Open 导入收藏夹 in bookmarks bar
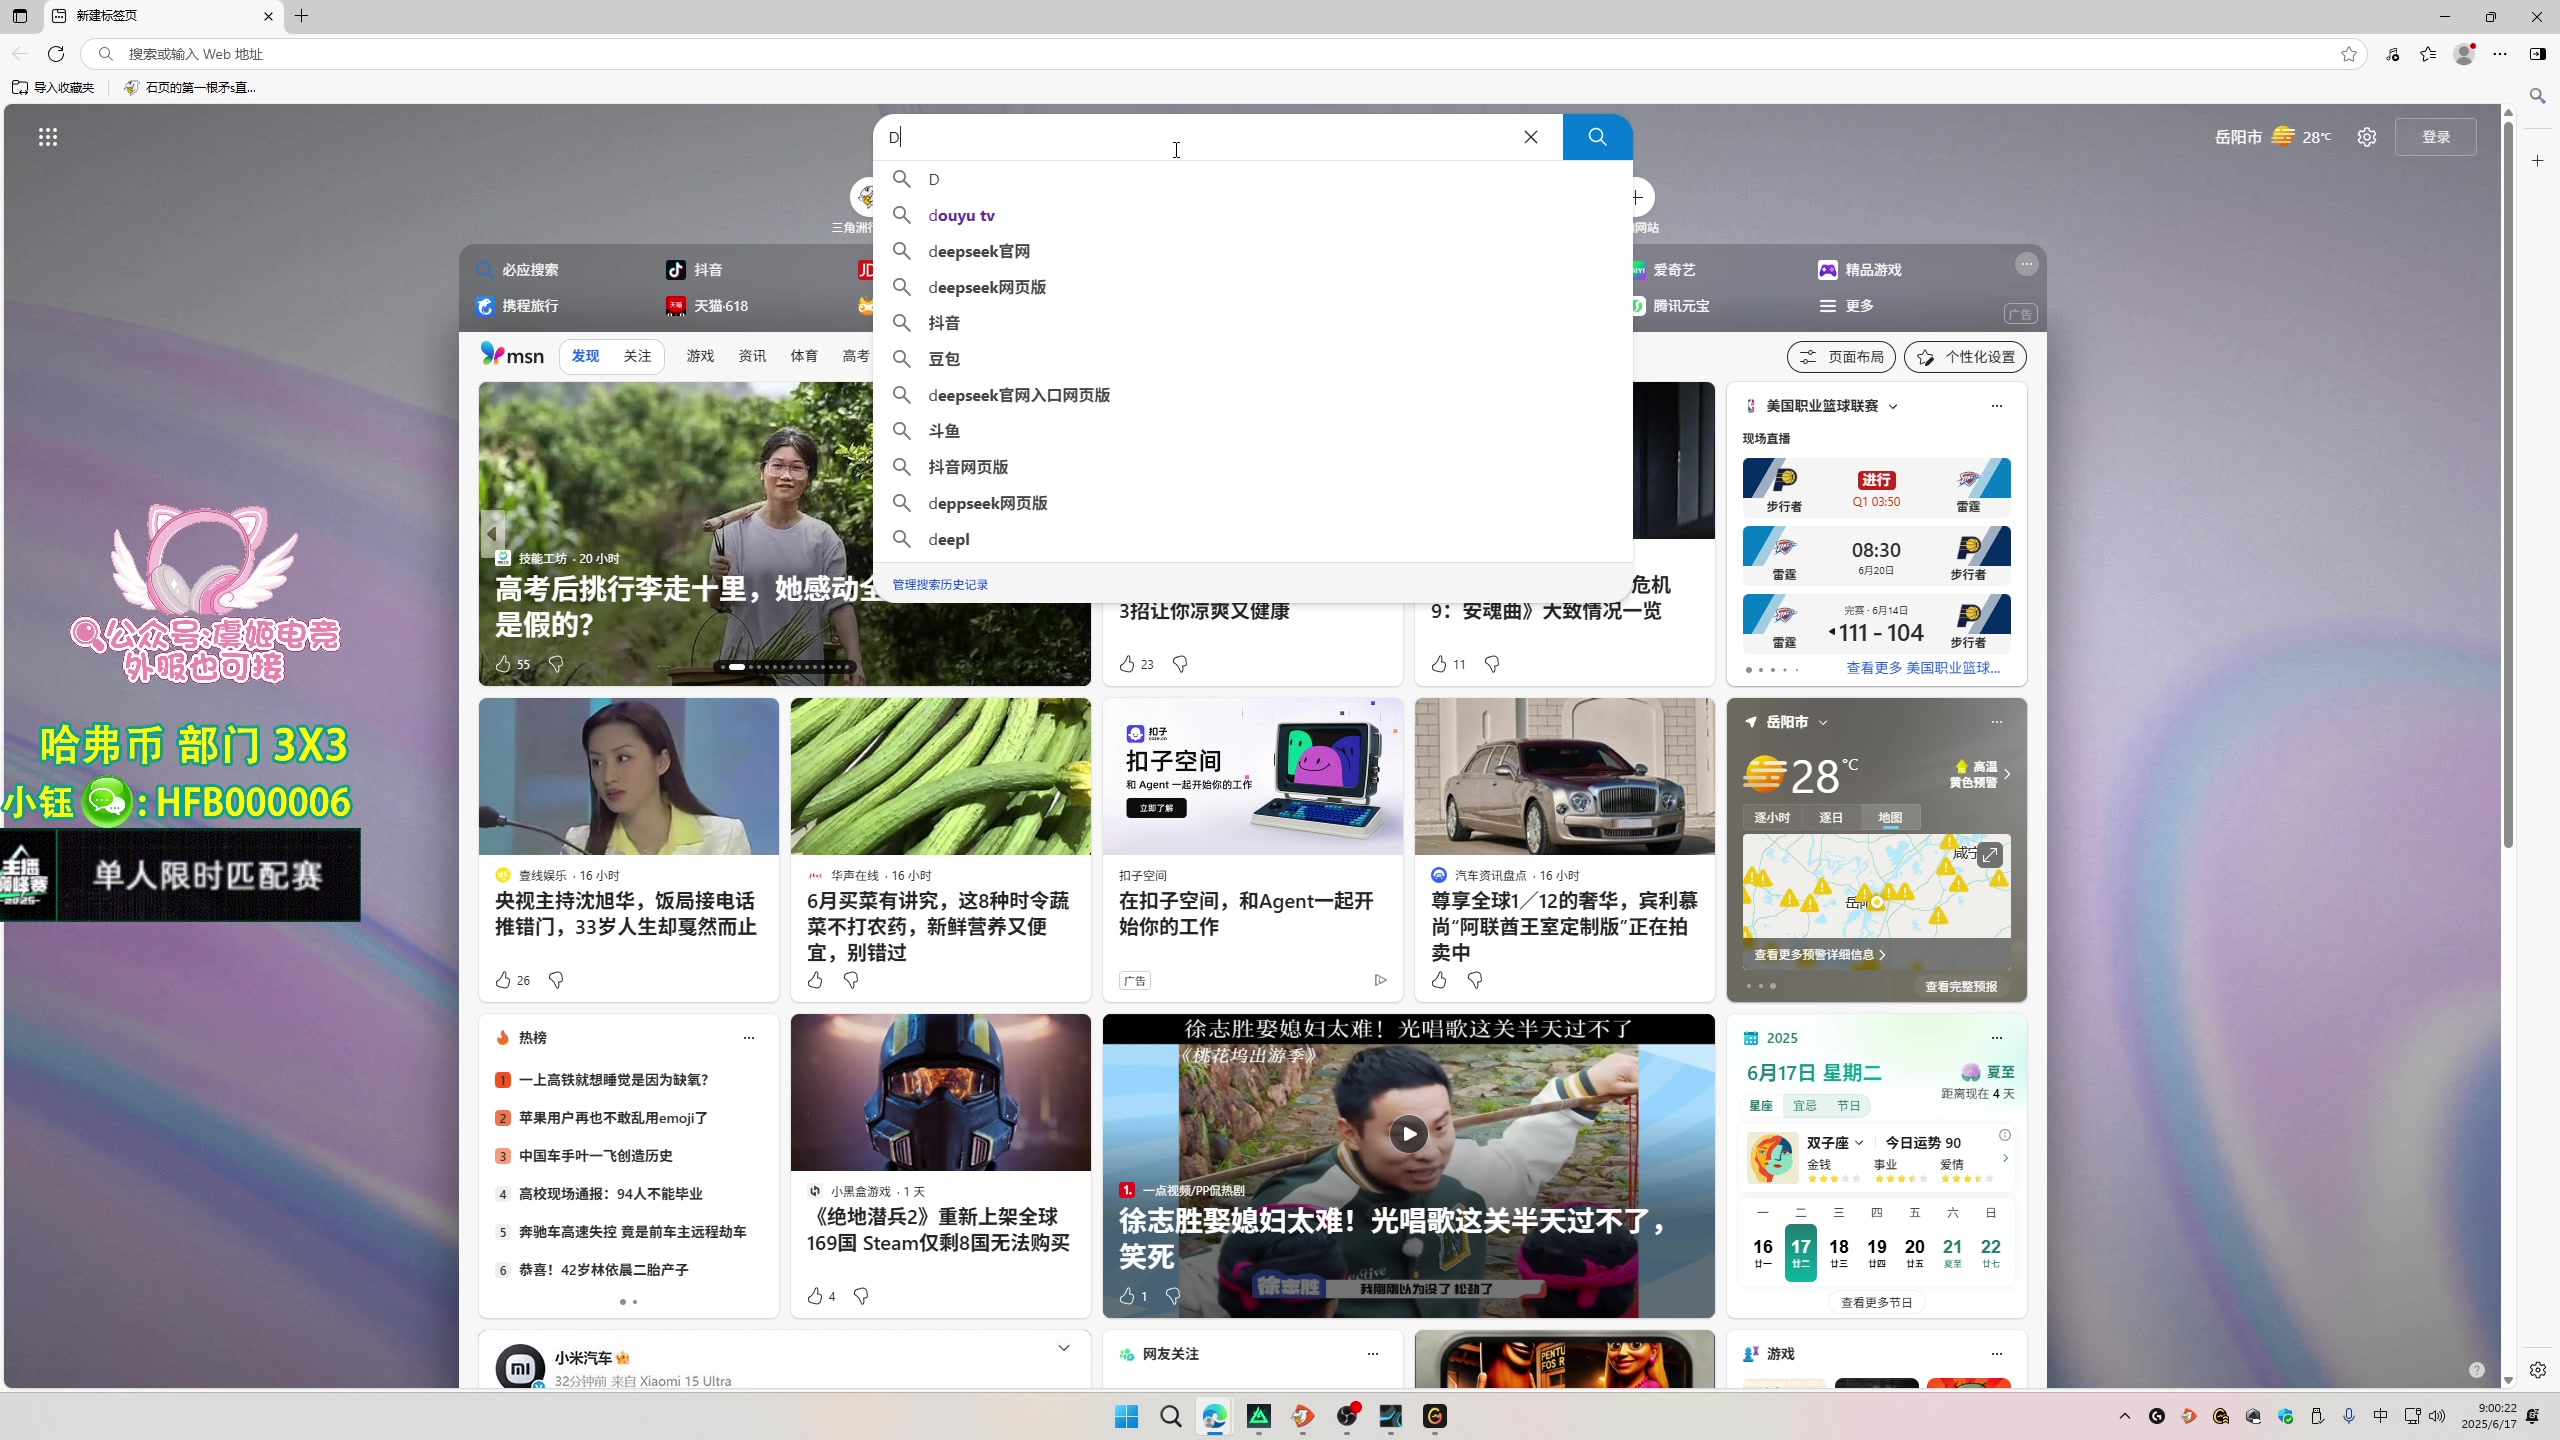 click(x=53, y=88)
